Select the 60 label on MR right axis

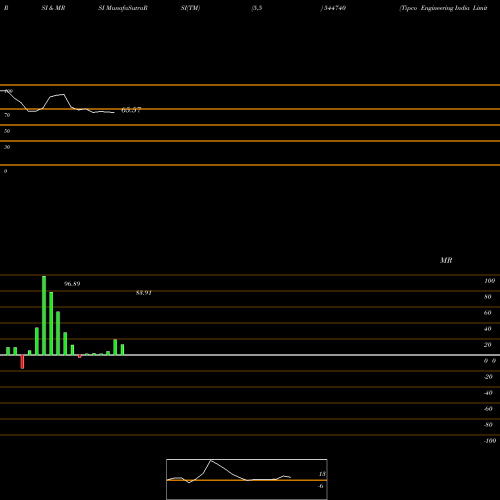click(488, 313)
